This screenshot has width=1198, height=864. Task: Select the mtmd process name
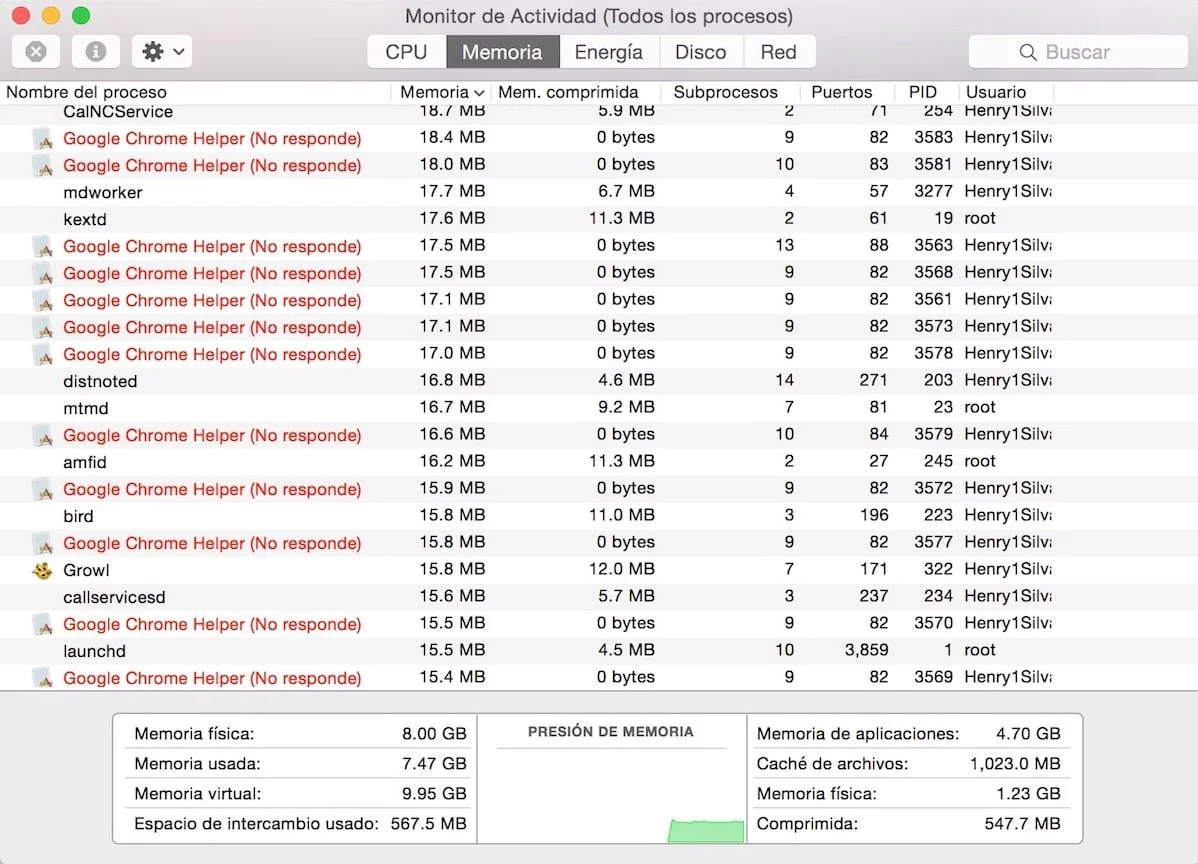[86, 409]
